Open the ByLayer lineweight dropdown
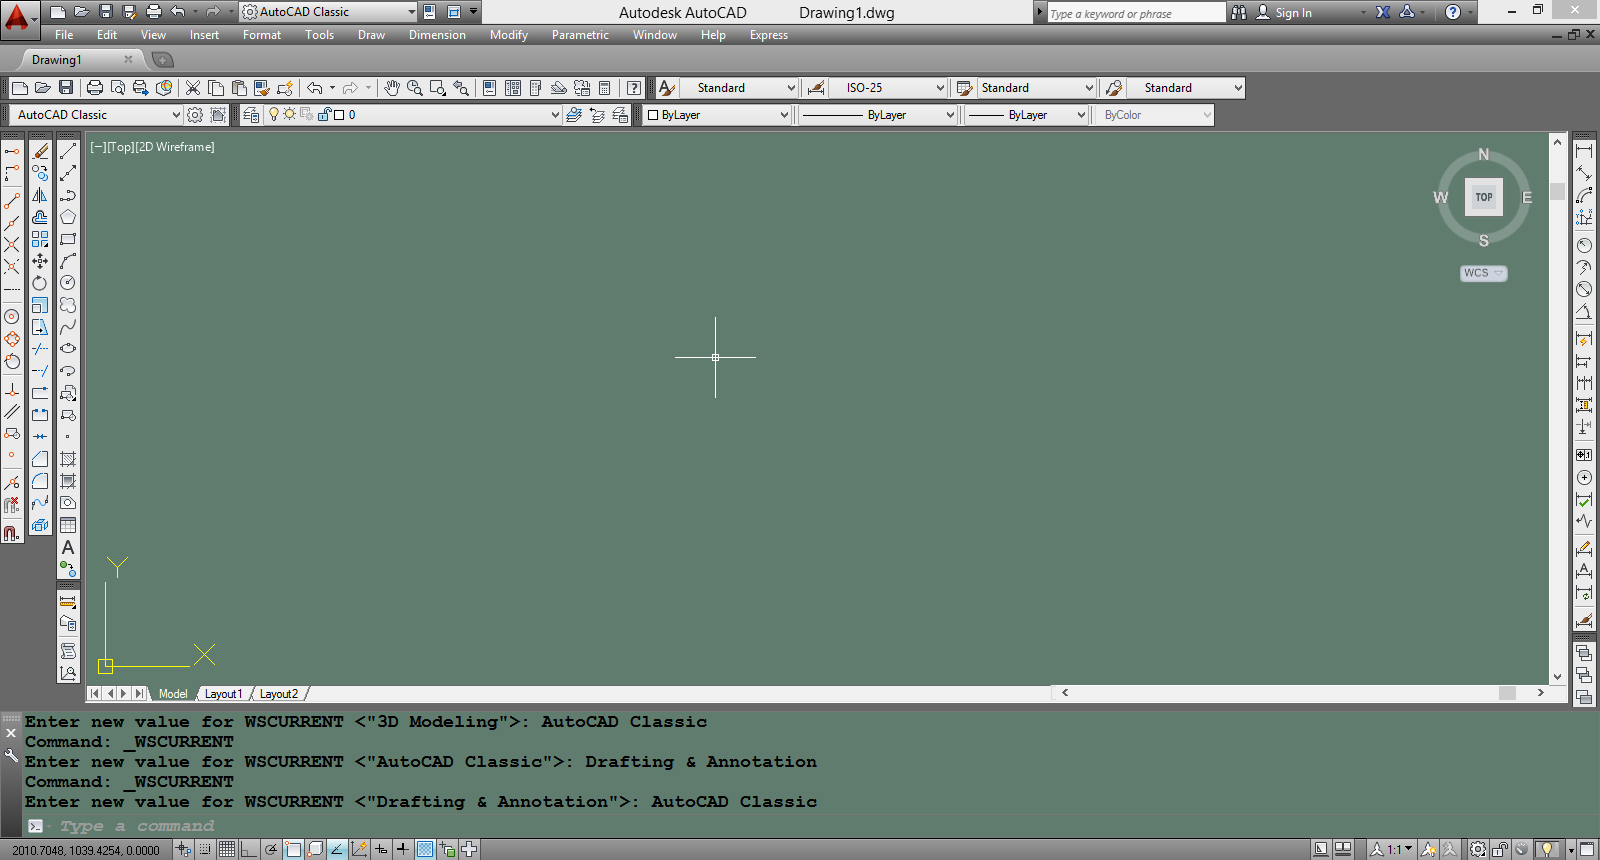 click(1027, 115)
